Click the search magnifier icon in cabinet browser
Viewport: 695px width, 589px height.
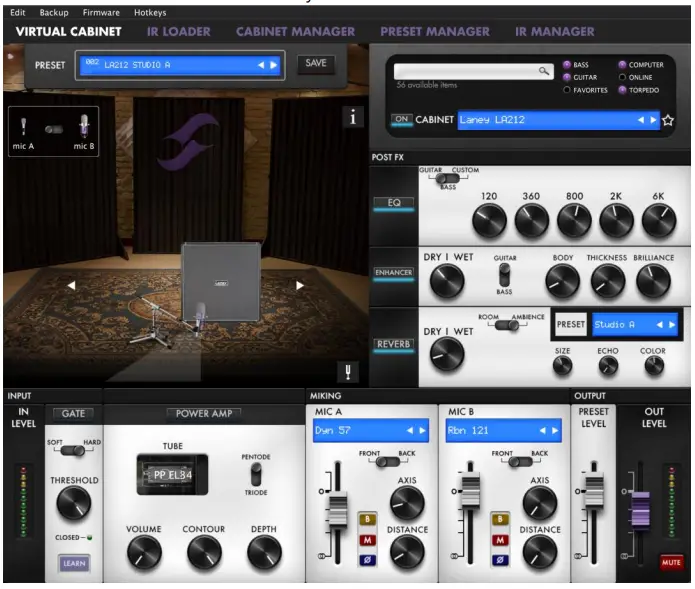[x=545, y=71]
